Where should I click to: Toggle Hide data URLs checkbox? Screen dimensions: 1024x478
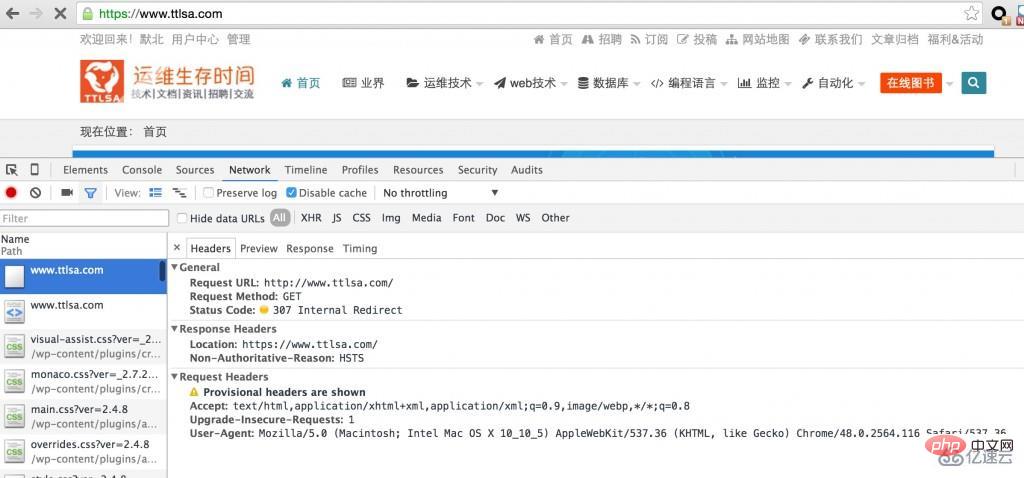[x=182, y=218]
